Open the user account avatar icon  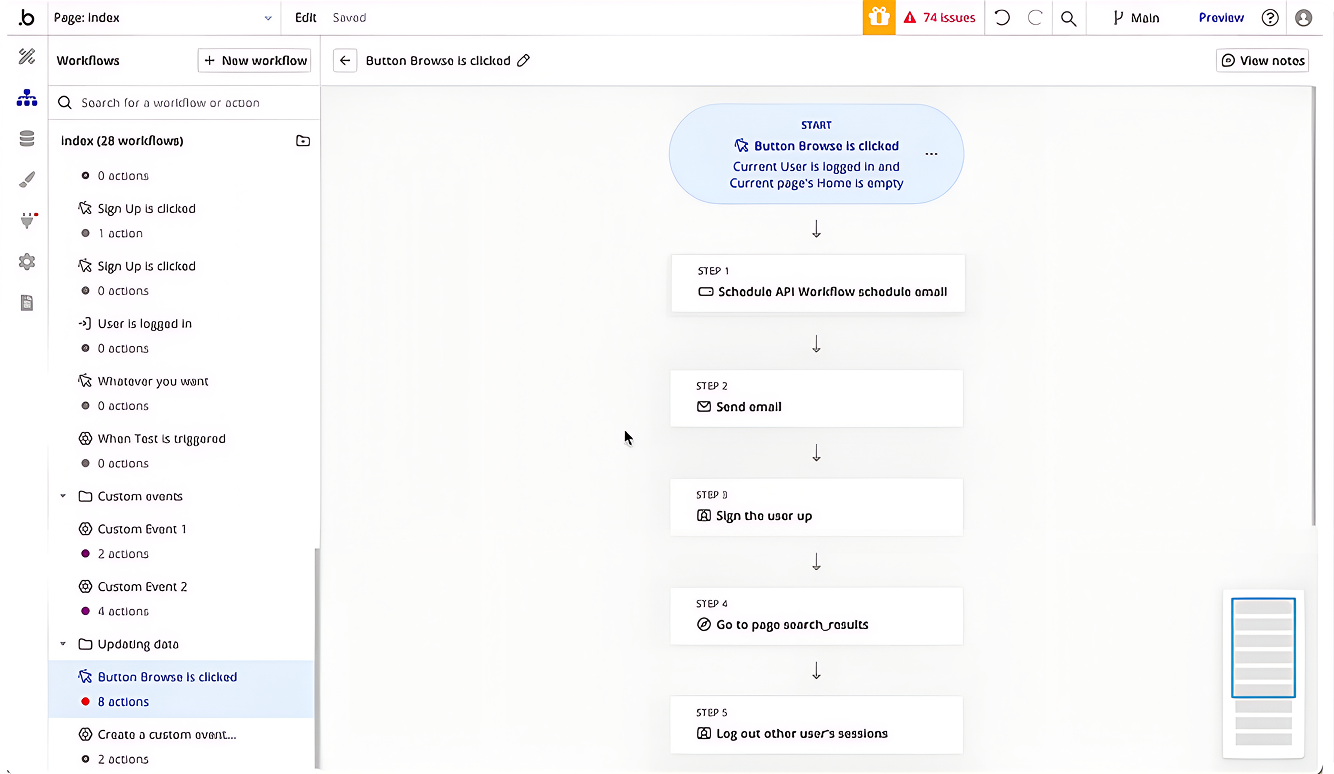1303,17
